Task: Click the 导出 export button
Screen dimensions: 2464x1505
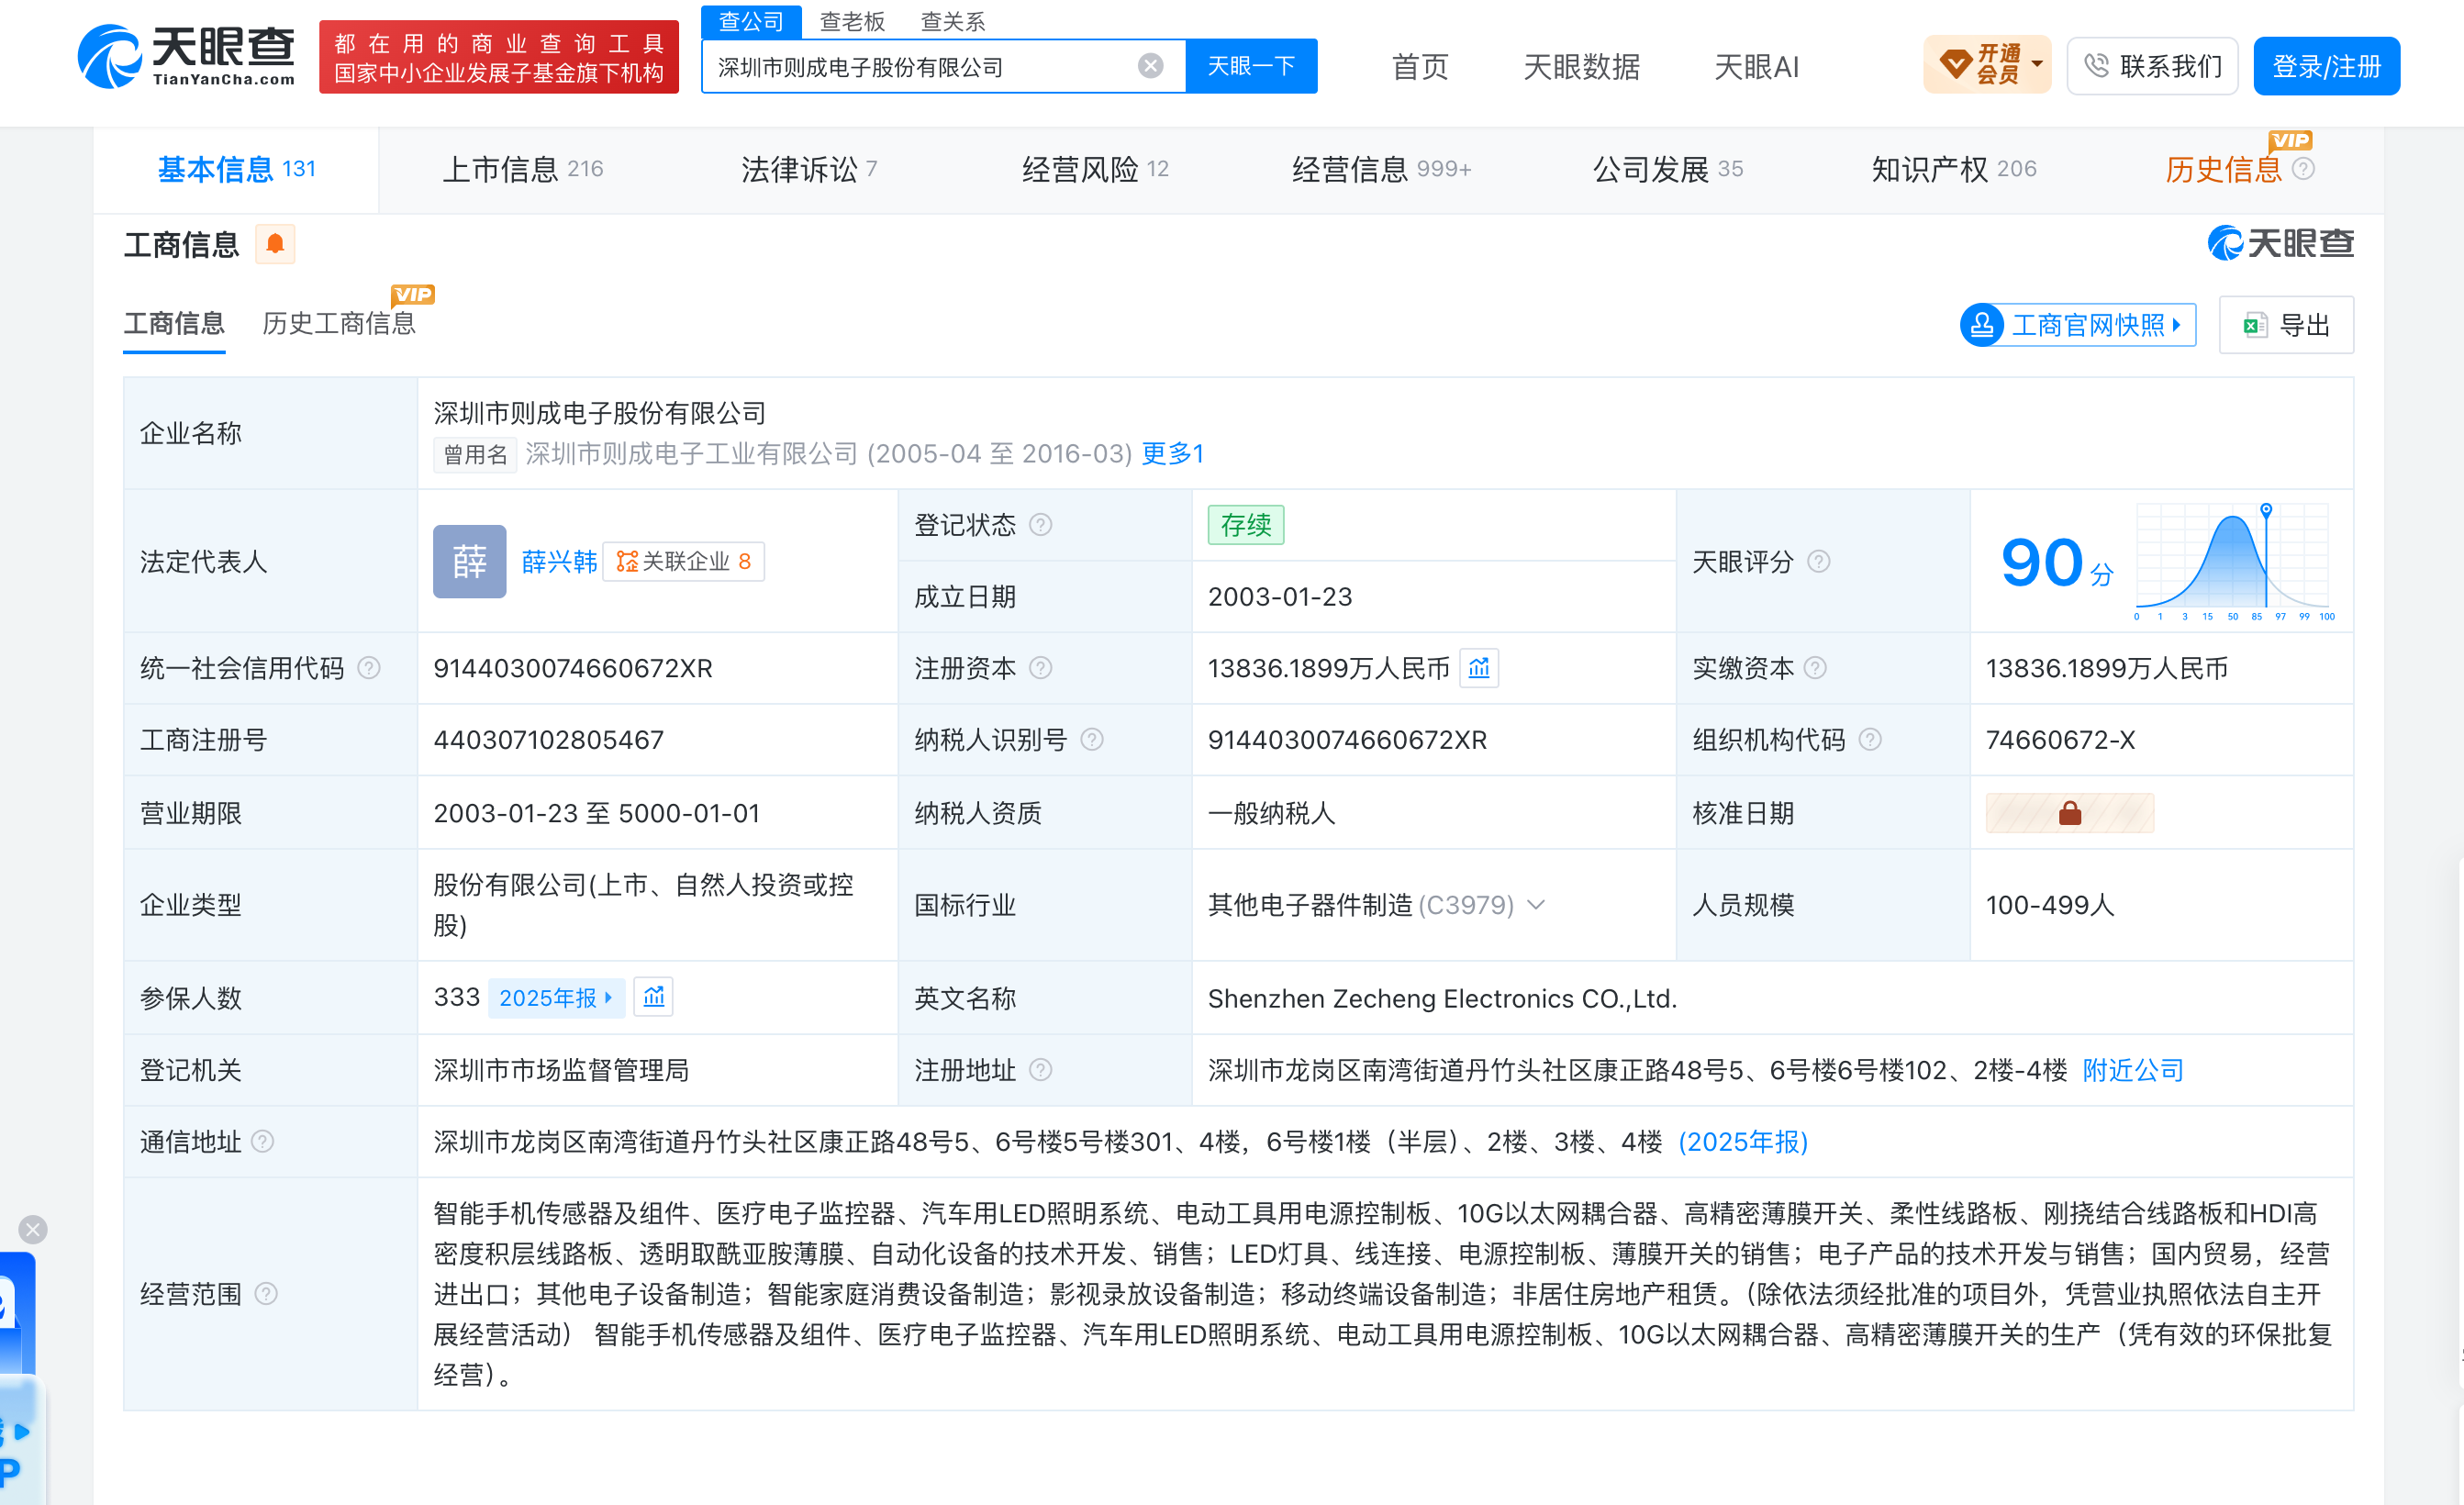Action: (2286, 325)
